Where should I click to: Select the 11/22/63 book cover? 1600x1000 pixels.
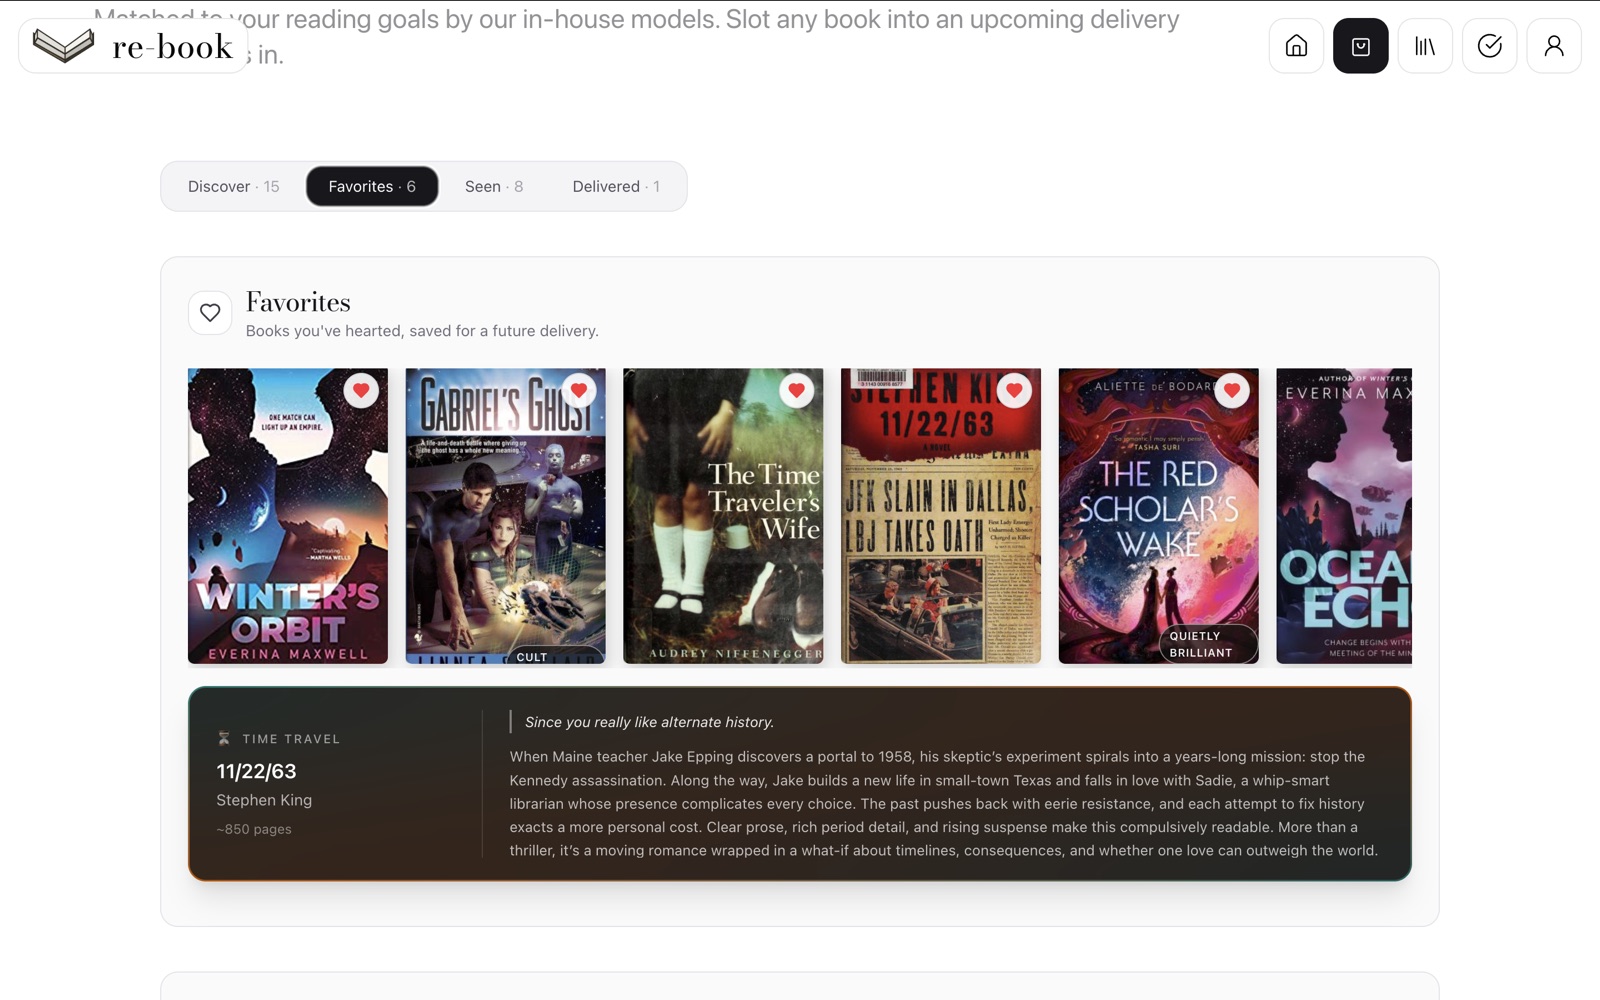(x=941, y=516)
